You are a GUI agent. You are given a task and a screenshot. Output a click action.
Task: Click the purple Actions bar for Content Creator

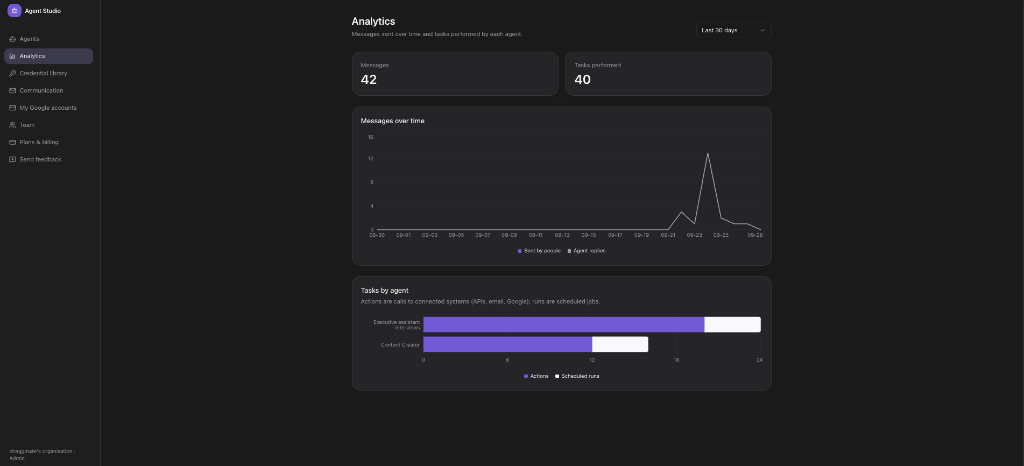point(507,345)
